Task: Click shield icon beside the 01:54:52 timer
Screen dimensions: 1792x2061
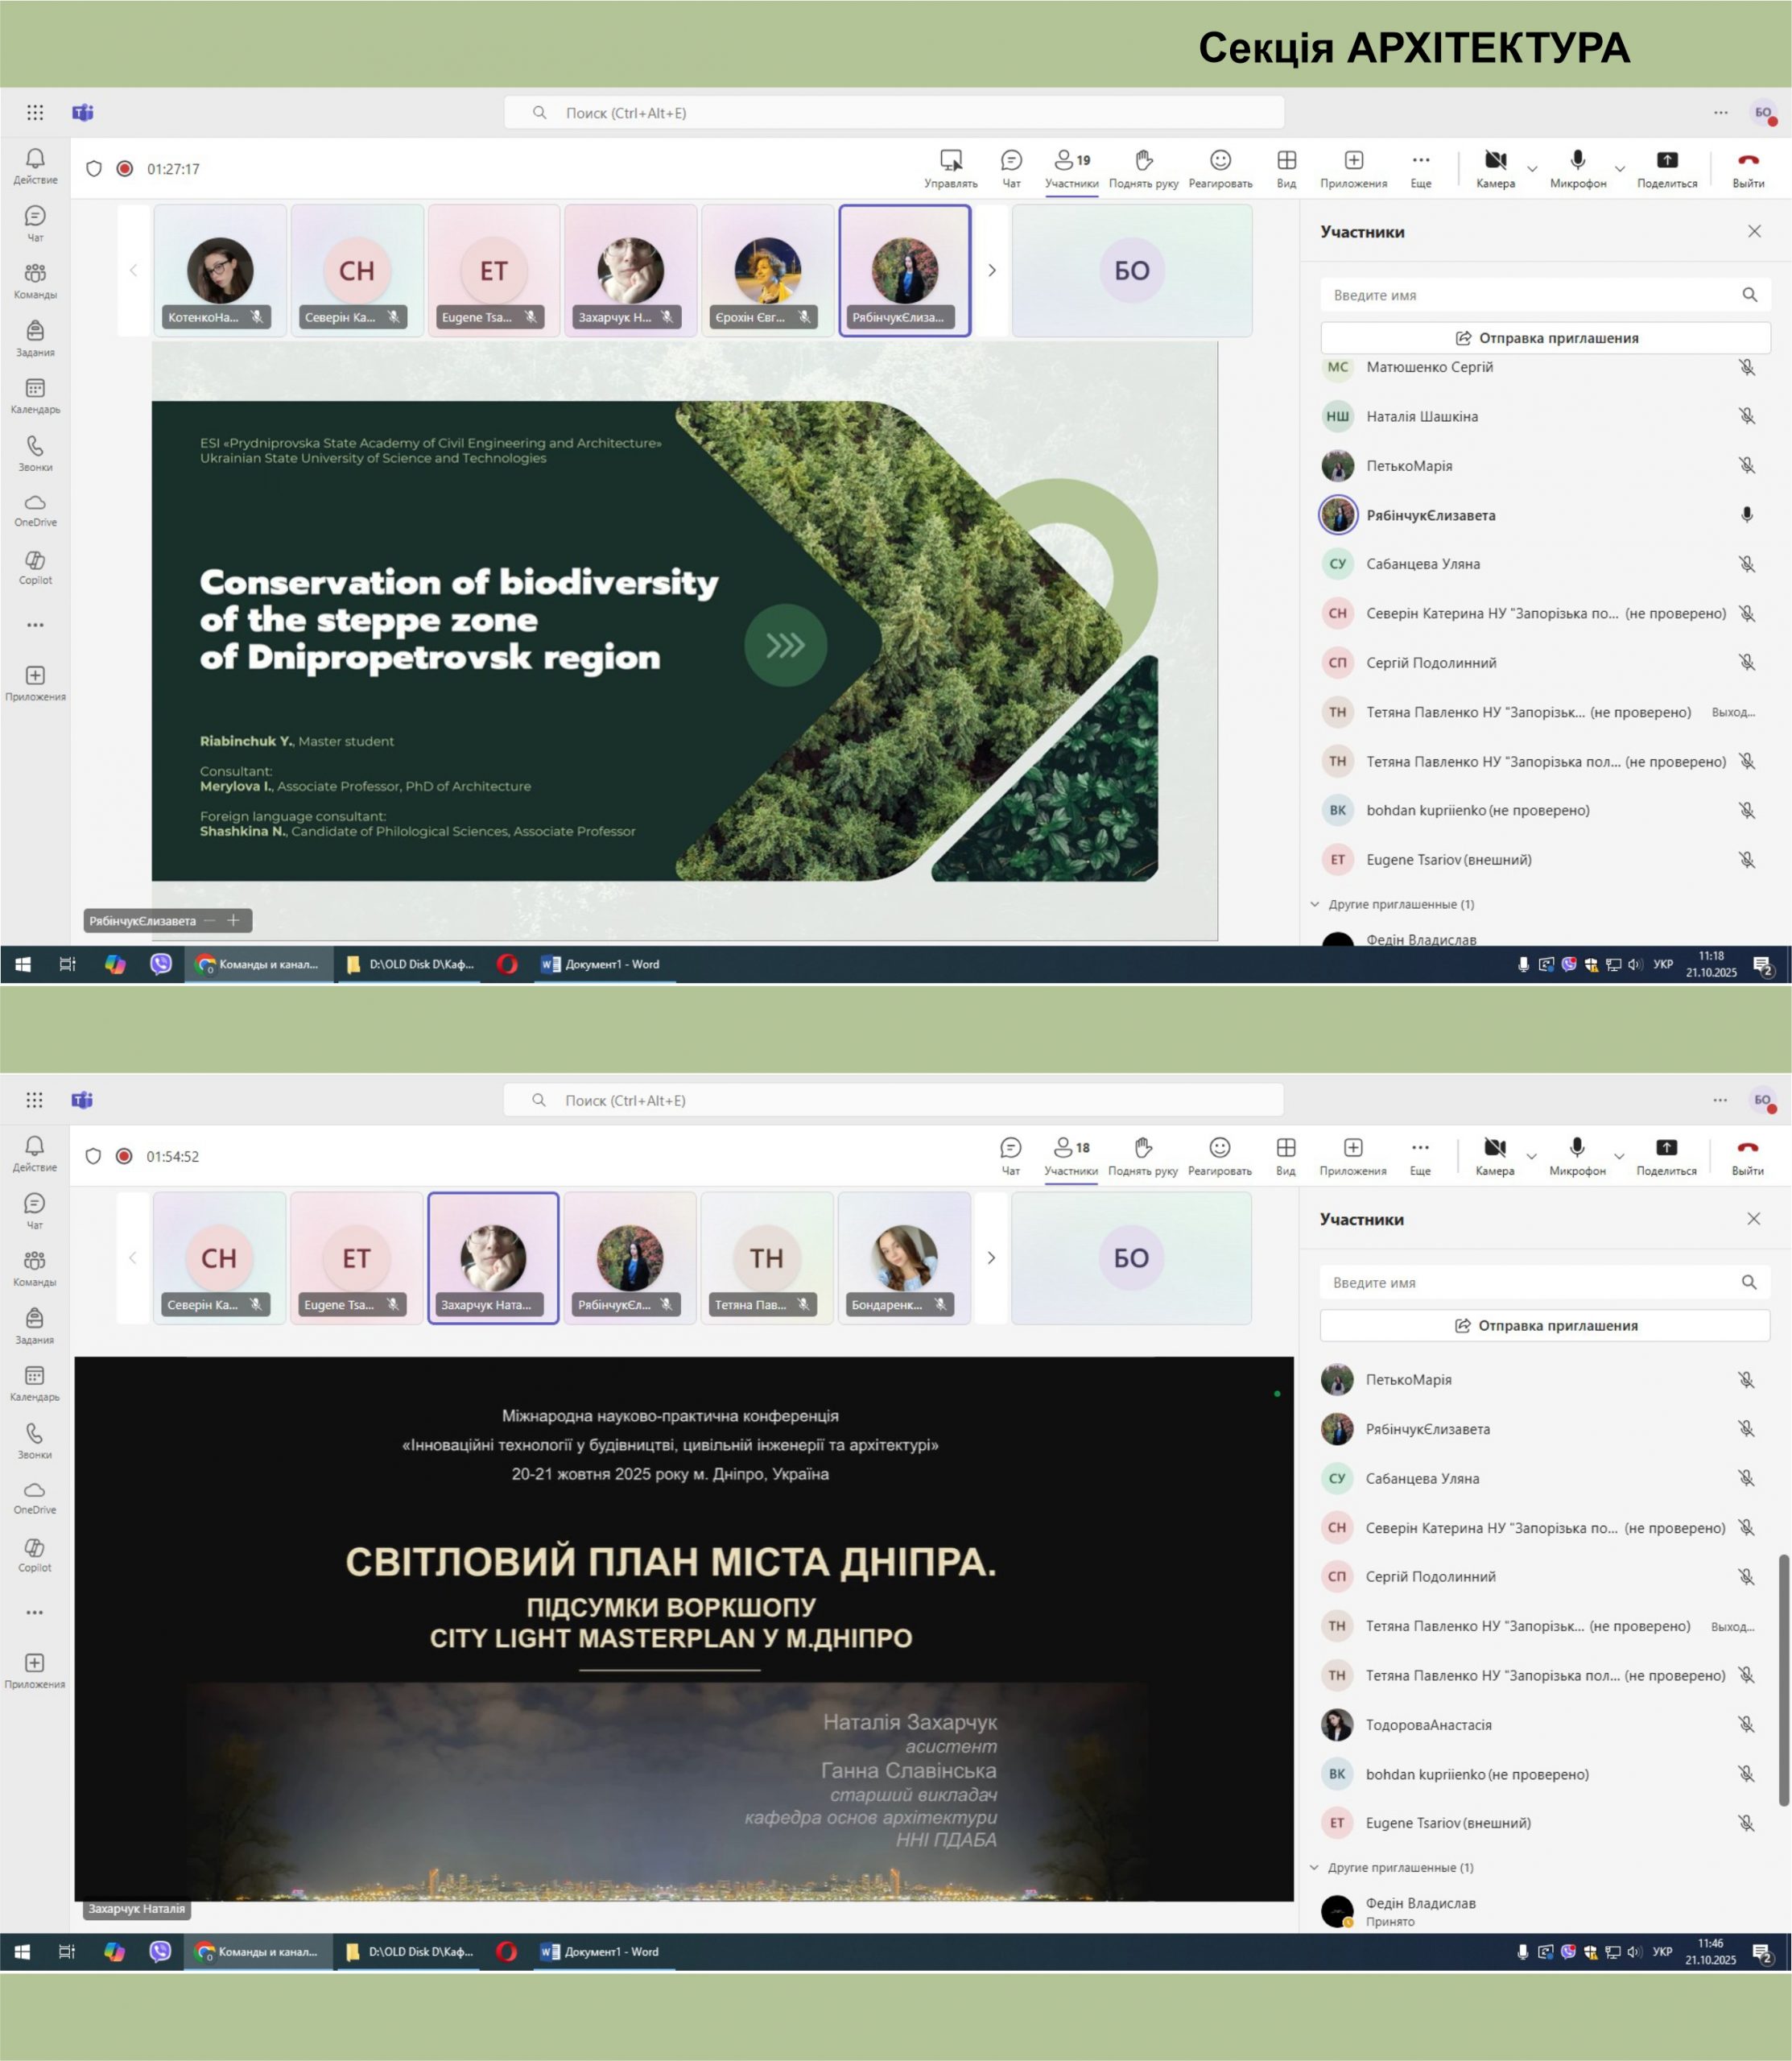Action: pyautogui.click(x=93, y=1156)
